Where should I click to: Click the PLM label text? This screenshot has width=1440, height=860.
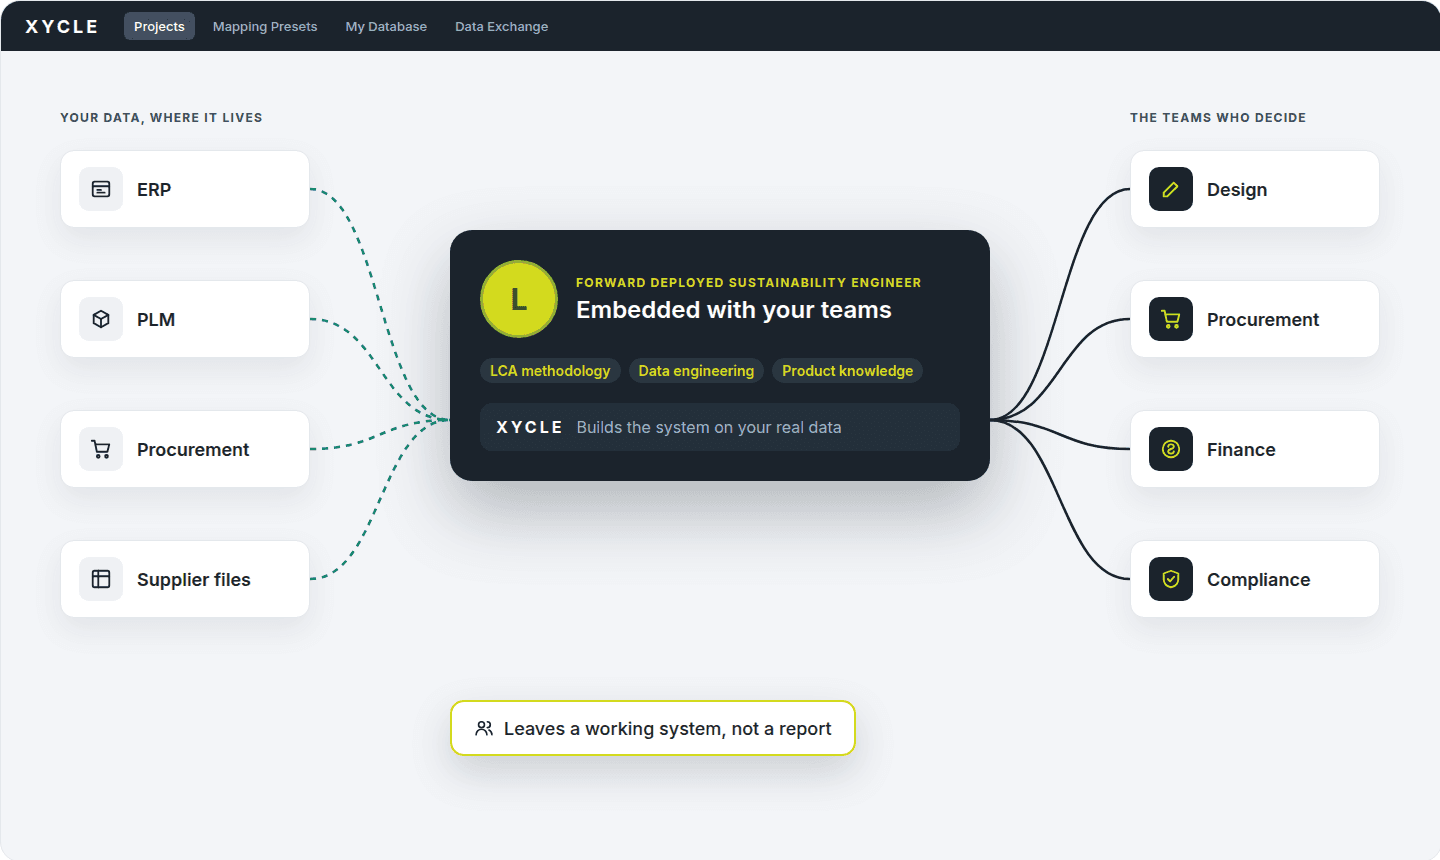(x=156, y=320)
